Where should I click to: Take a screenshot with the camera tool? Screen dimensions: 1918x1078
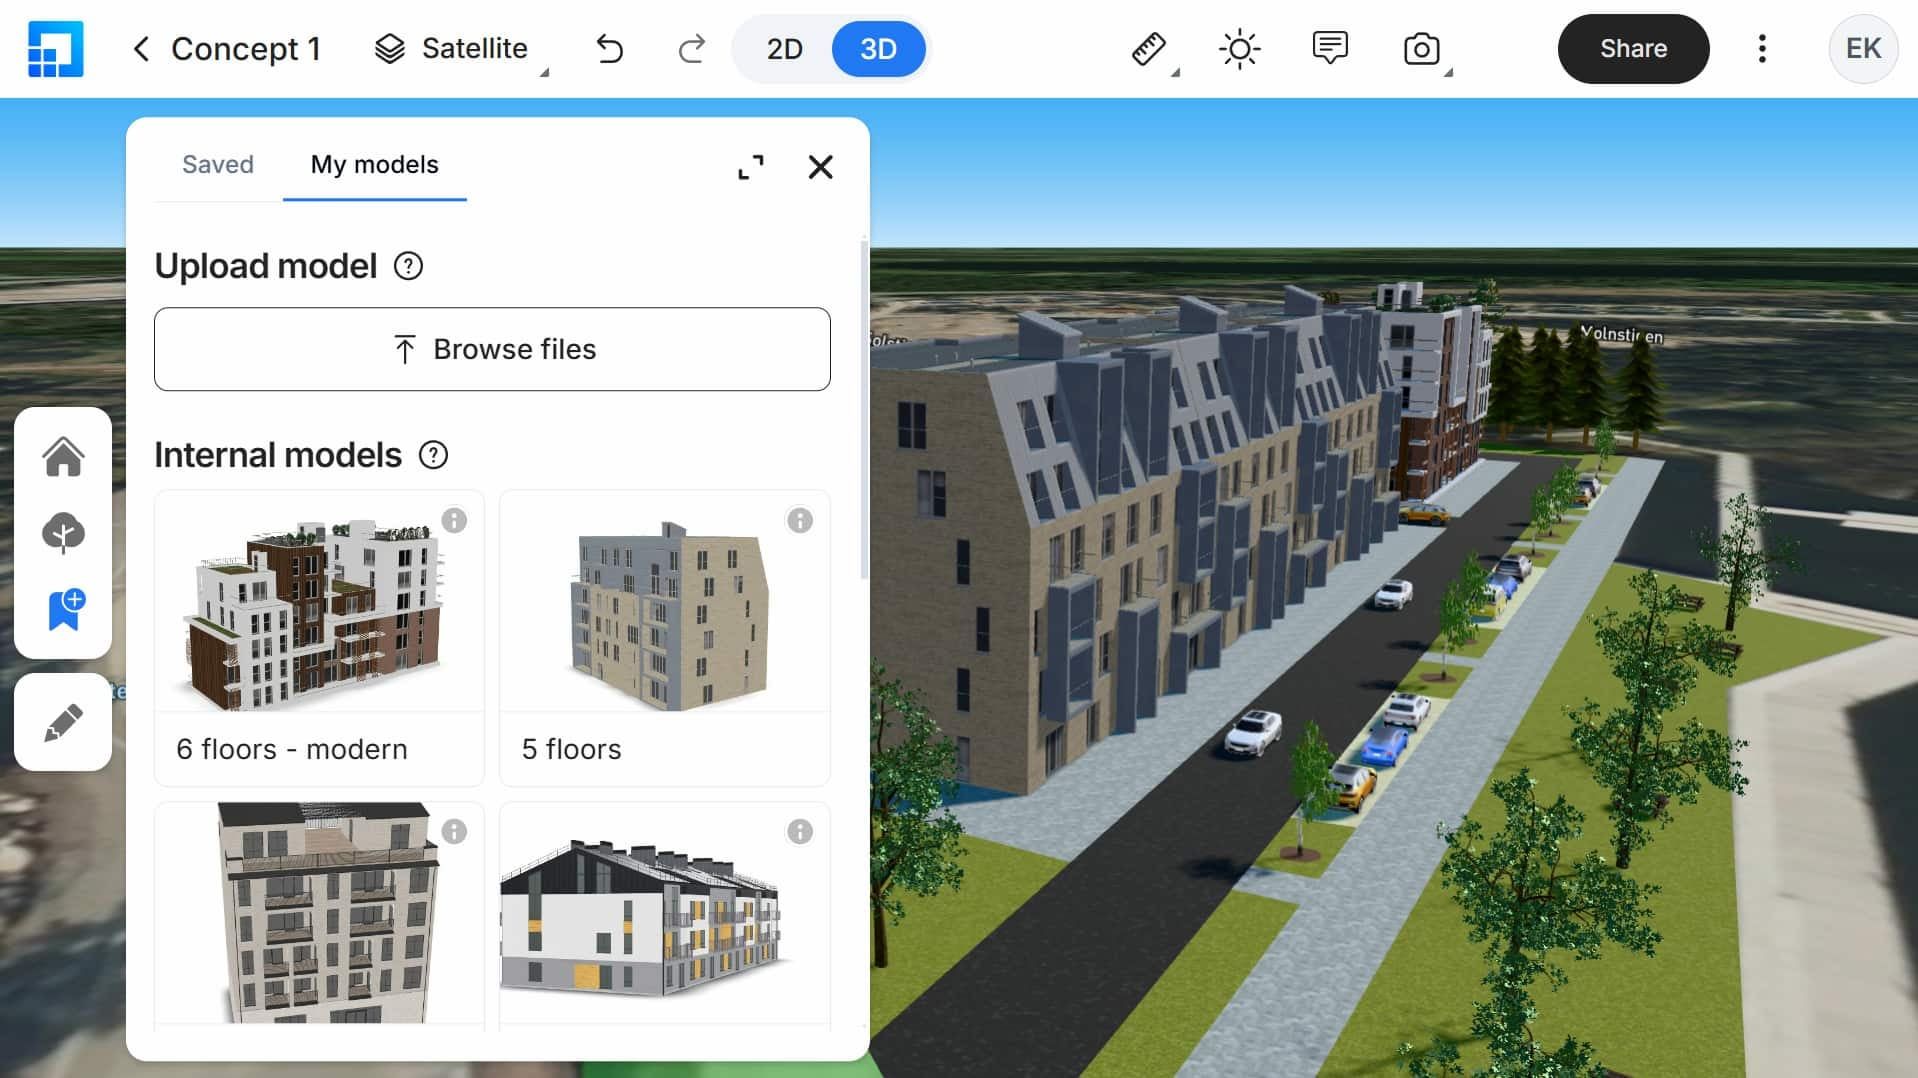coord(1422,47)
